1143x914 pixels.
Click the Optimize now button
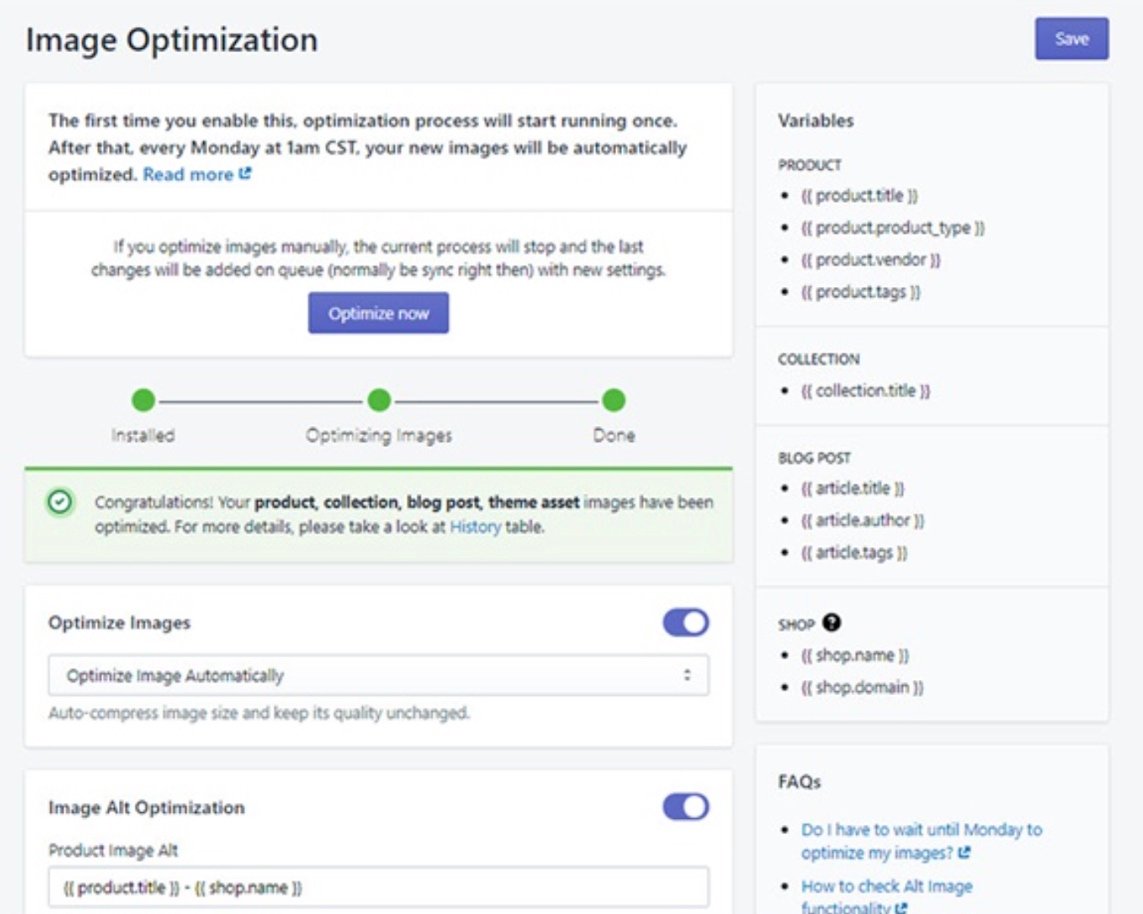coord(378,313)
